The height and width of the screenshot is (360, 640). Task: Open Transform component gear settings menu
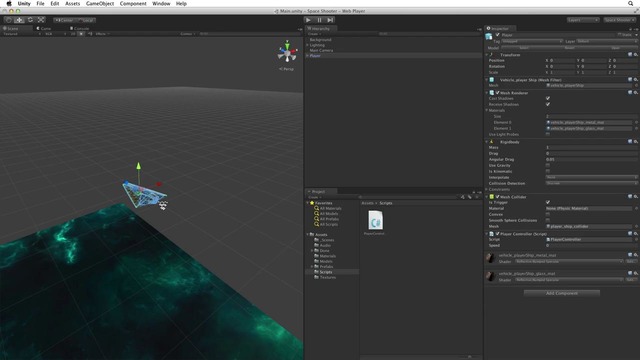[x=636, y=54]
